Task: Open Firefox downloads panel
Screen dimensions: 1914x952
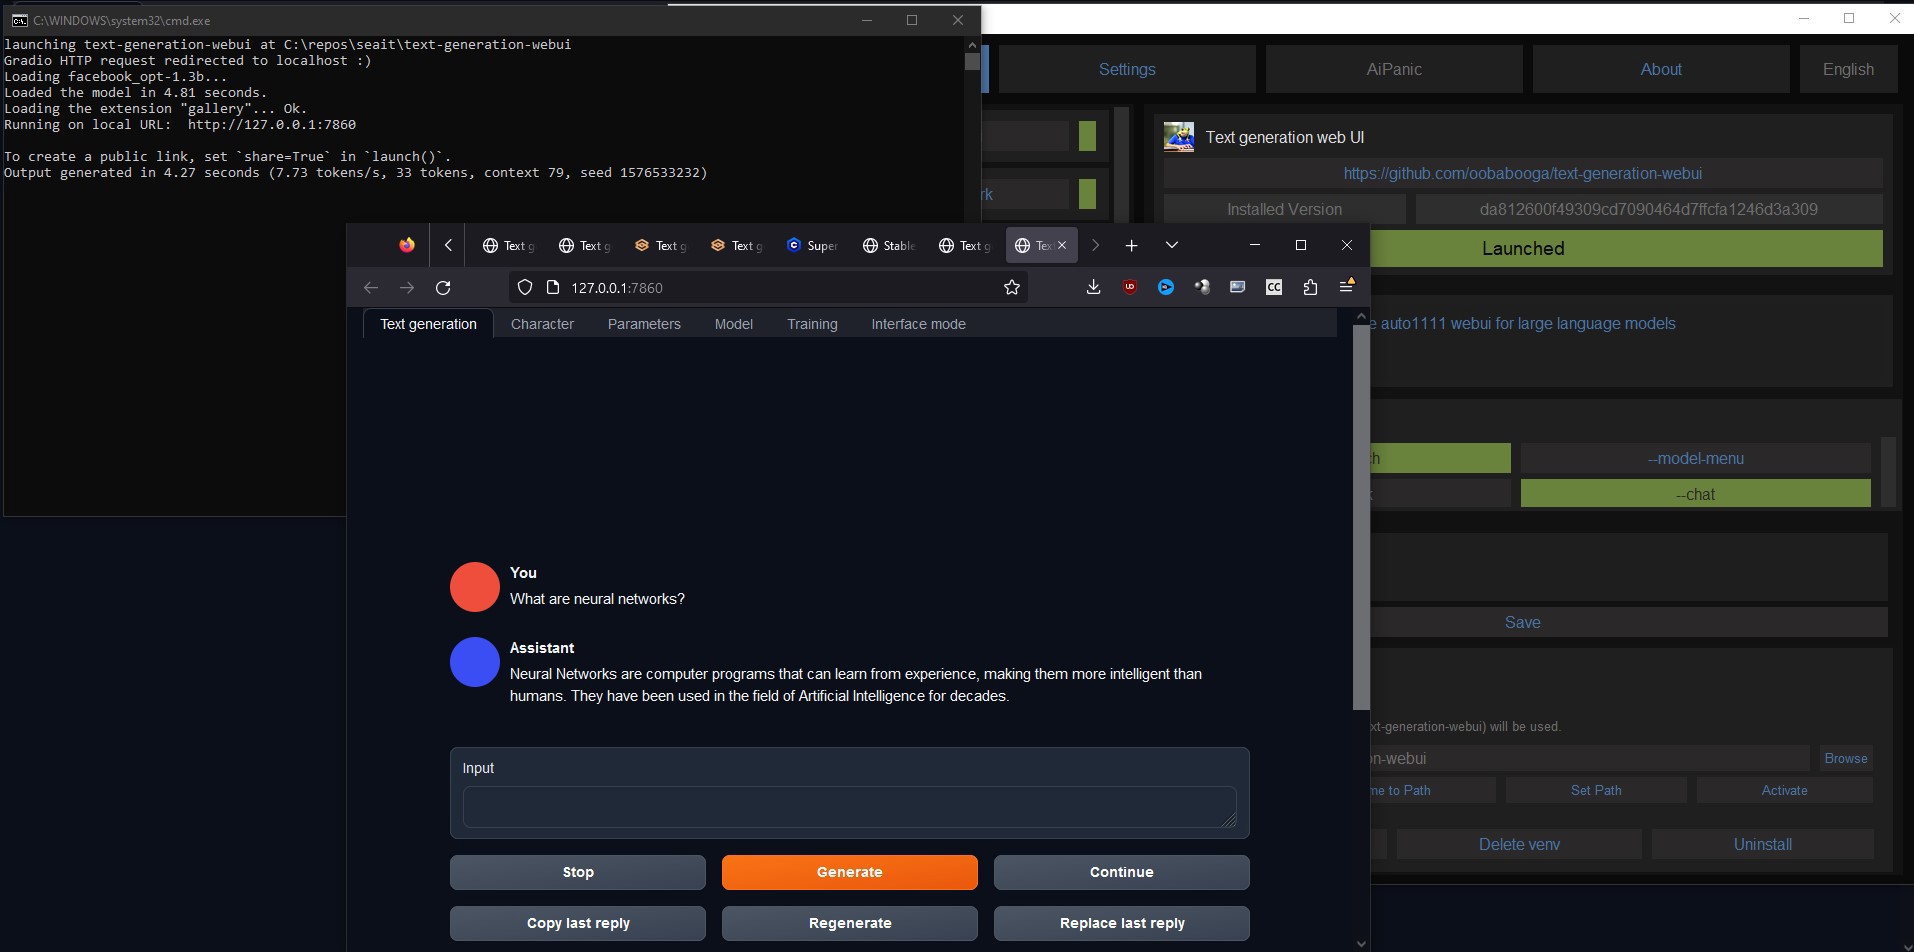Action: coord(1093,288)
